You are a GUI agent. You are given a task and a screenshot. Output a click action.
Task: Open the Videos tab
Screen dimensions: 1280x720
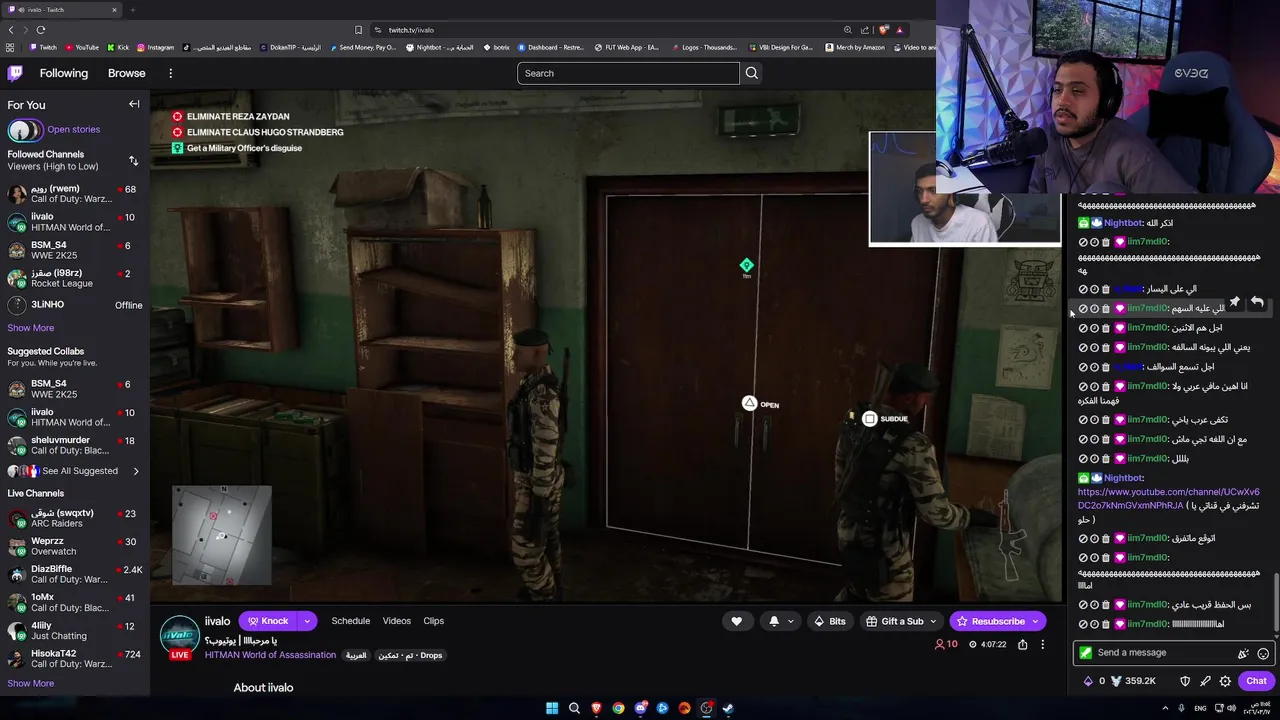pyautogui.click(x=396, y=621)
